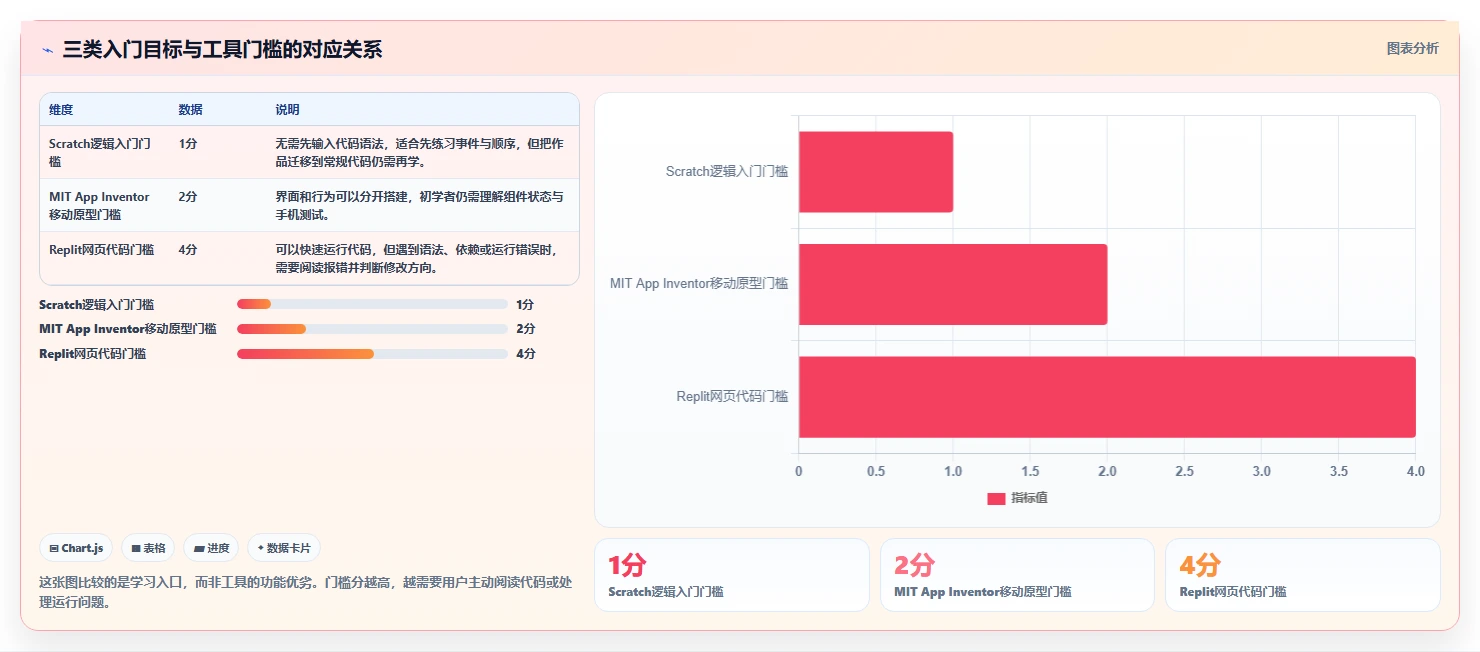The image size is (1480, 652).
Task: Click Scratch逻辑入门门槛 label beside progress bar
Action: pyautogui.click(x=97, y=304)
